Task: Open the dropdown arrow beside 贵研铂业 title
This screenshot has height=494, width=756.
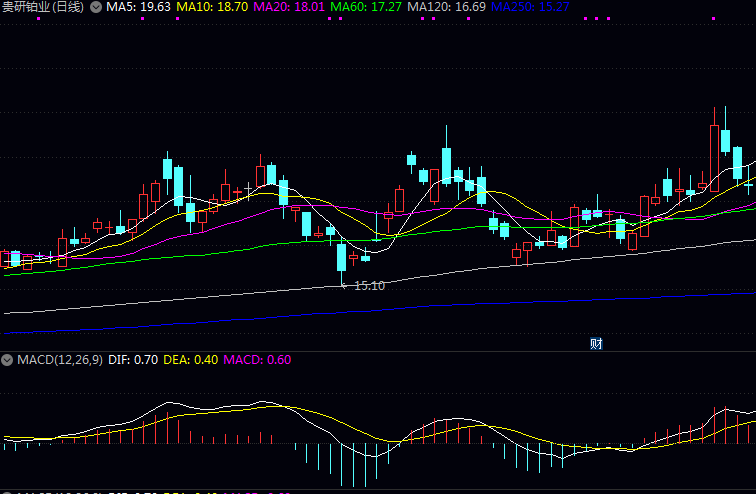Action: 96,7
